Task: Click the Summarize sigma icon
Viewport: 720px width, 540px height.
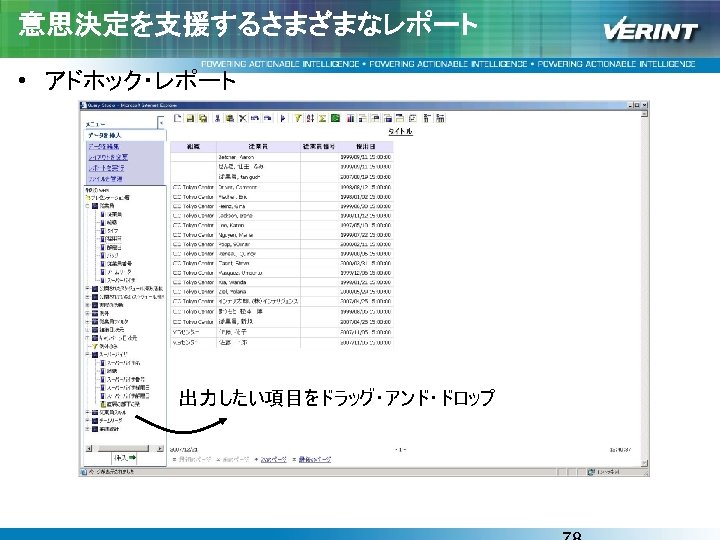Action: coord(322,118)
